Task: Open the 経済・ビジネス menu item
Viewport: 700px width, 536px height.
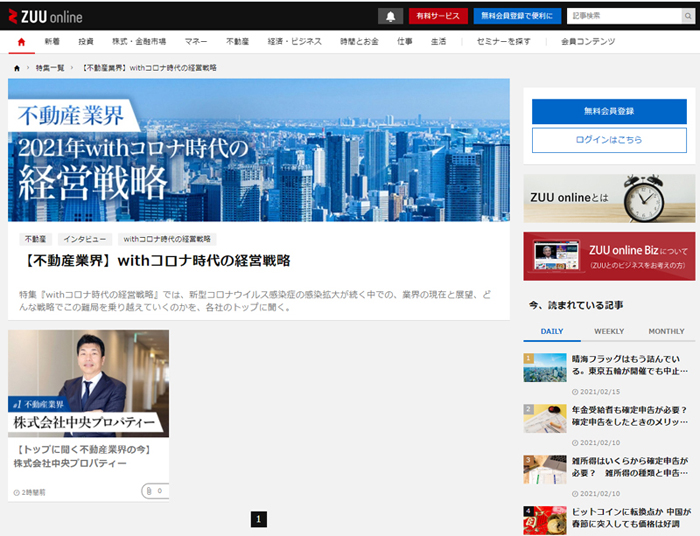Action: pos(295,42)
